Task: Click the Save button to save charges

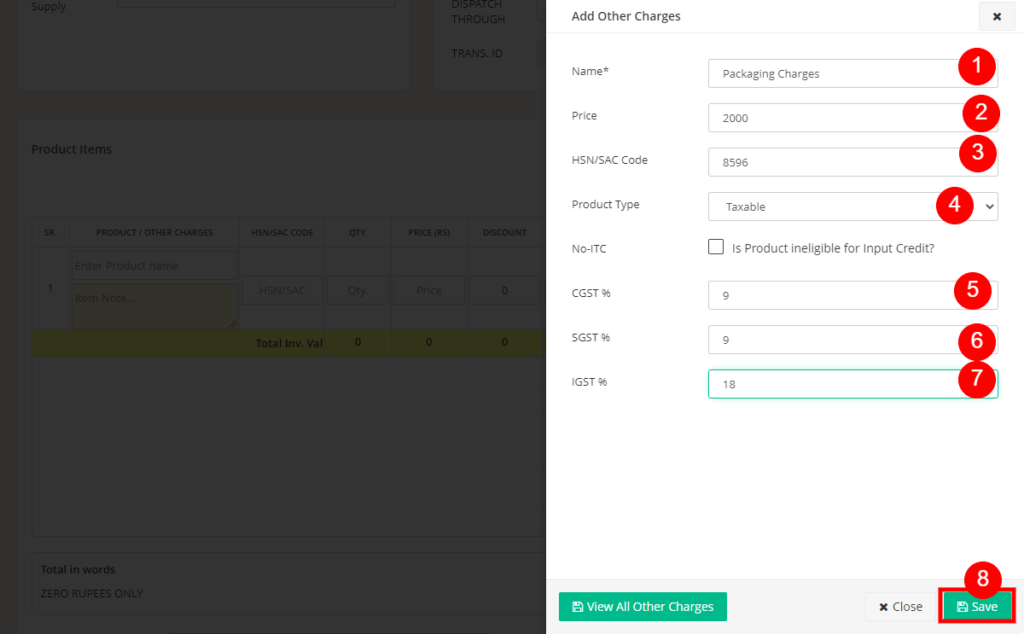Action: point(976,606)
